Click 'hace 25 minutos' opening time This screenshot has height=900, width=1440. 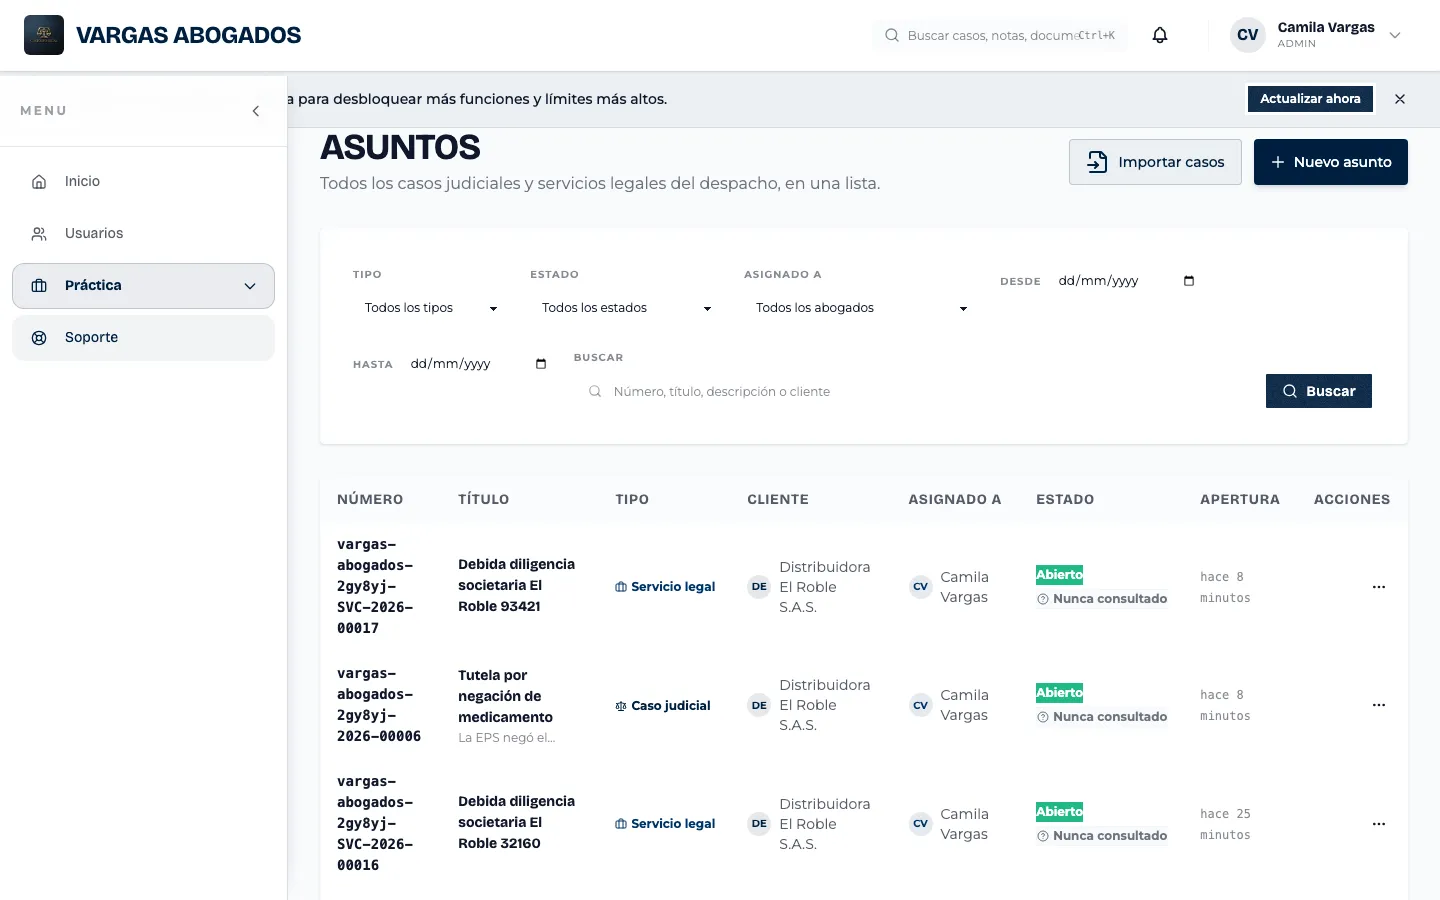coord(1225,824)
